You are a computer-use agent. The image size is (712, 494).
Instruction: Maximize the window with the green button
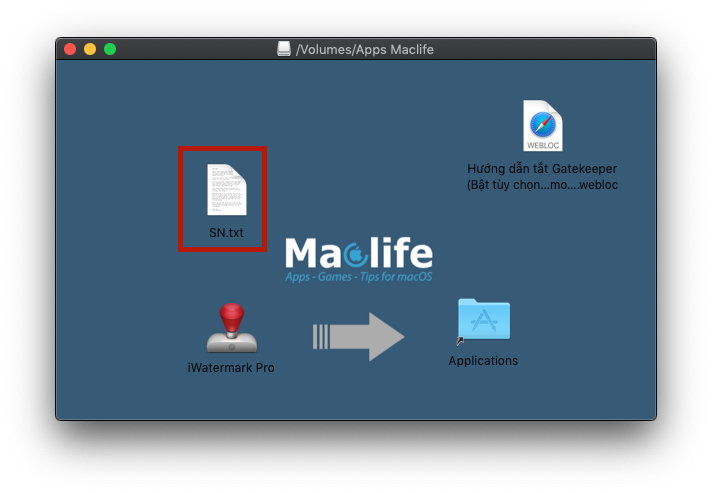tap(110, 49)
